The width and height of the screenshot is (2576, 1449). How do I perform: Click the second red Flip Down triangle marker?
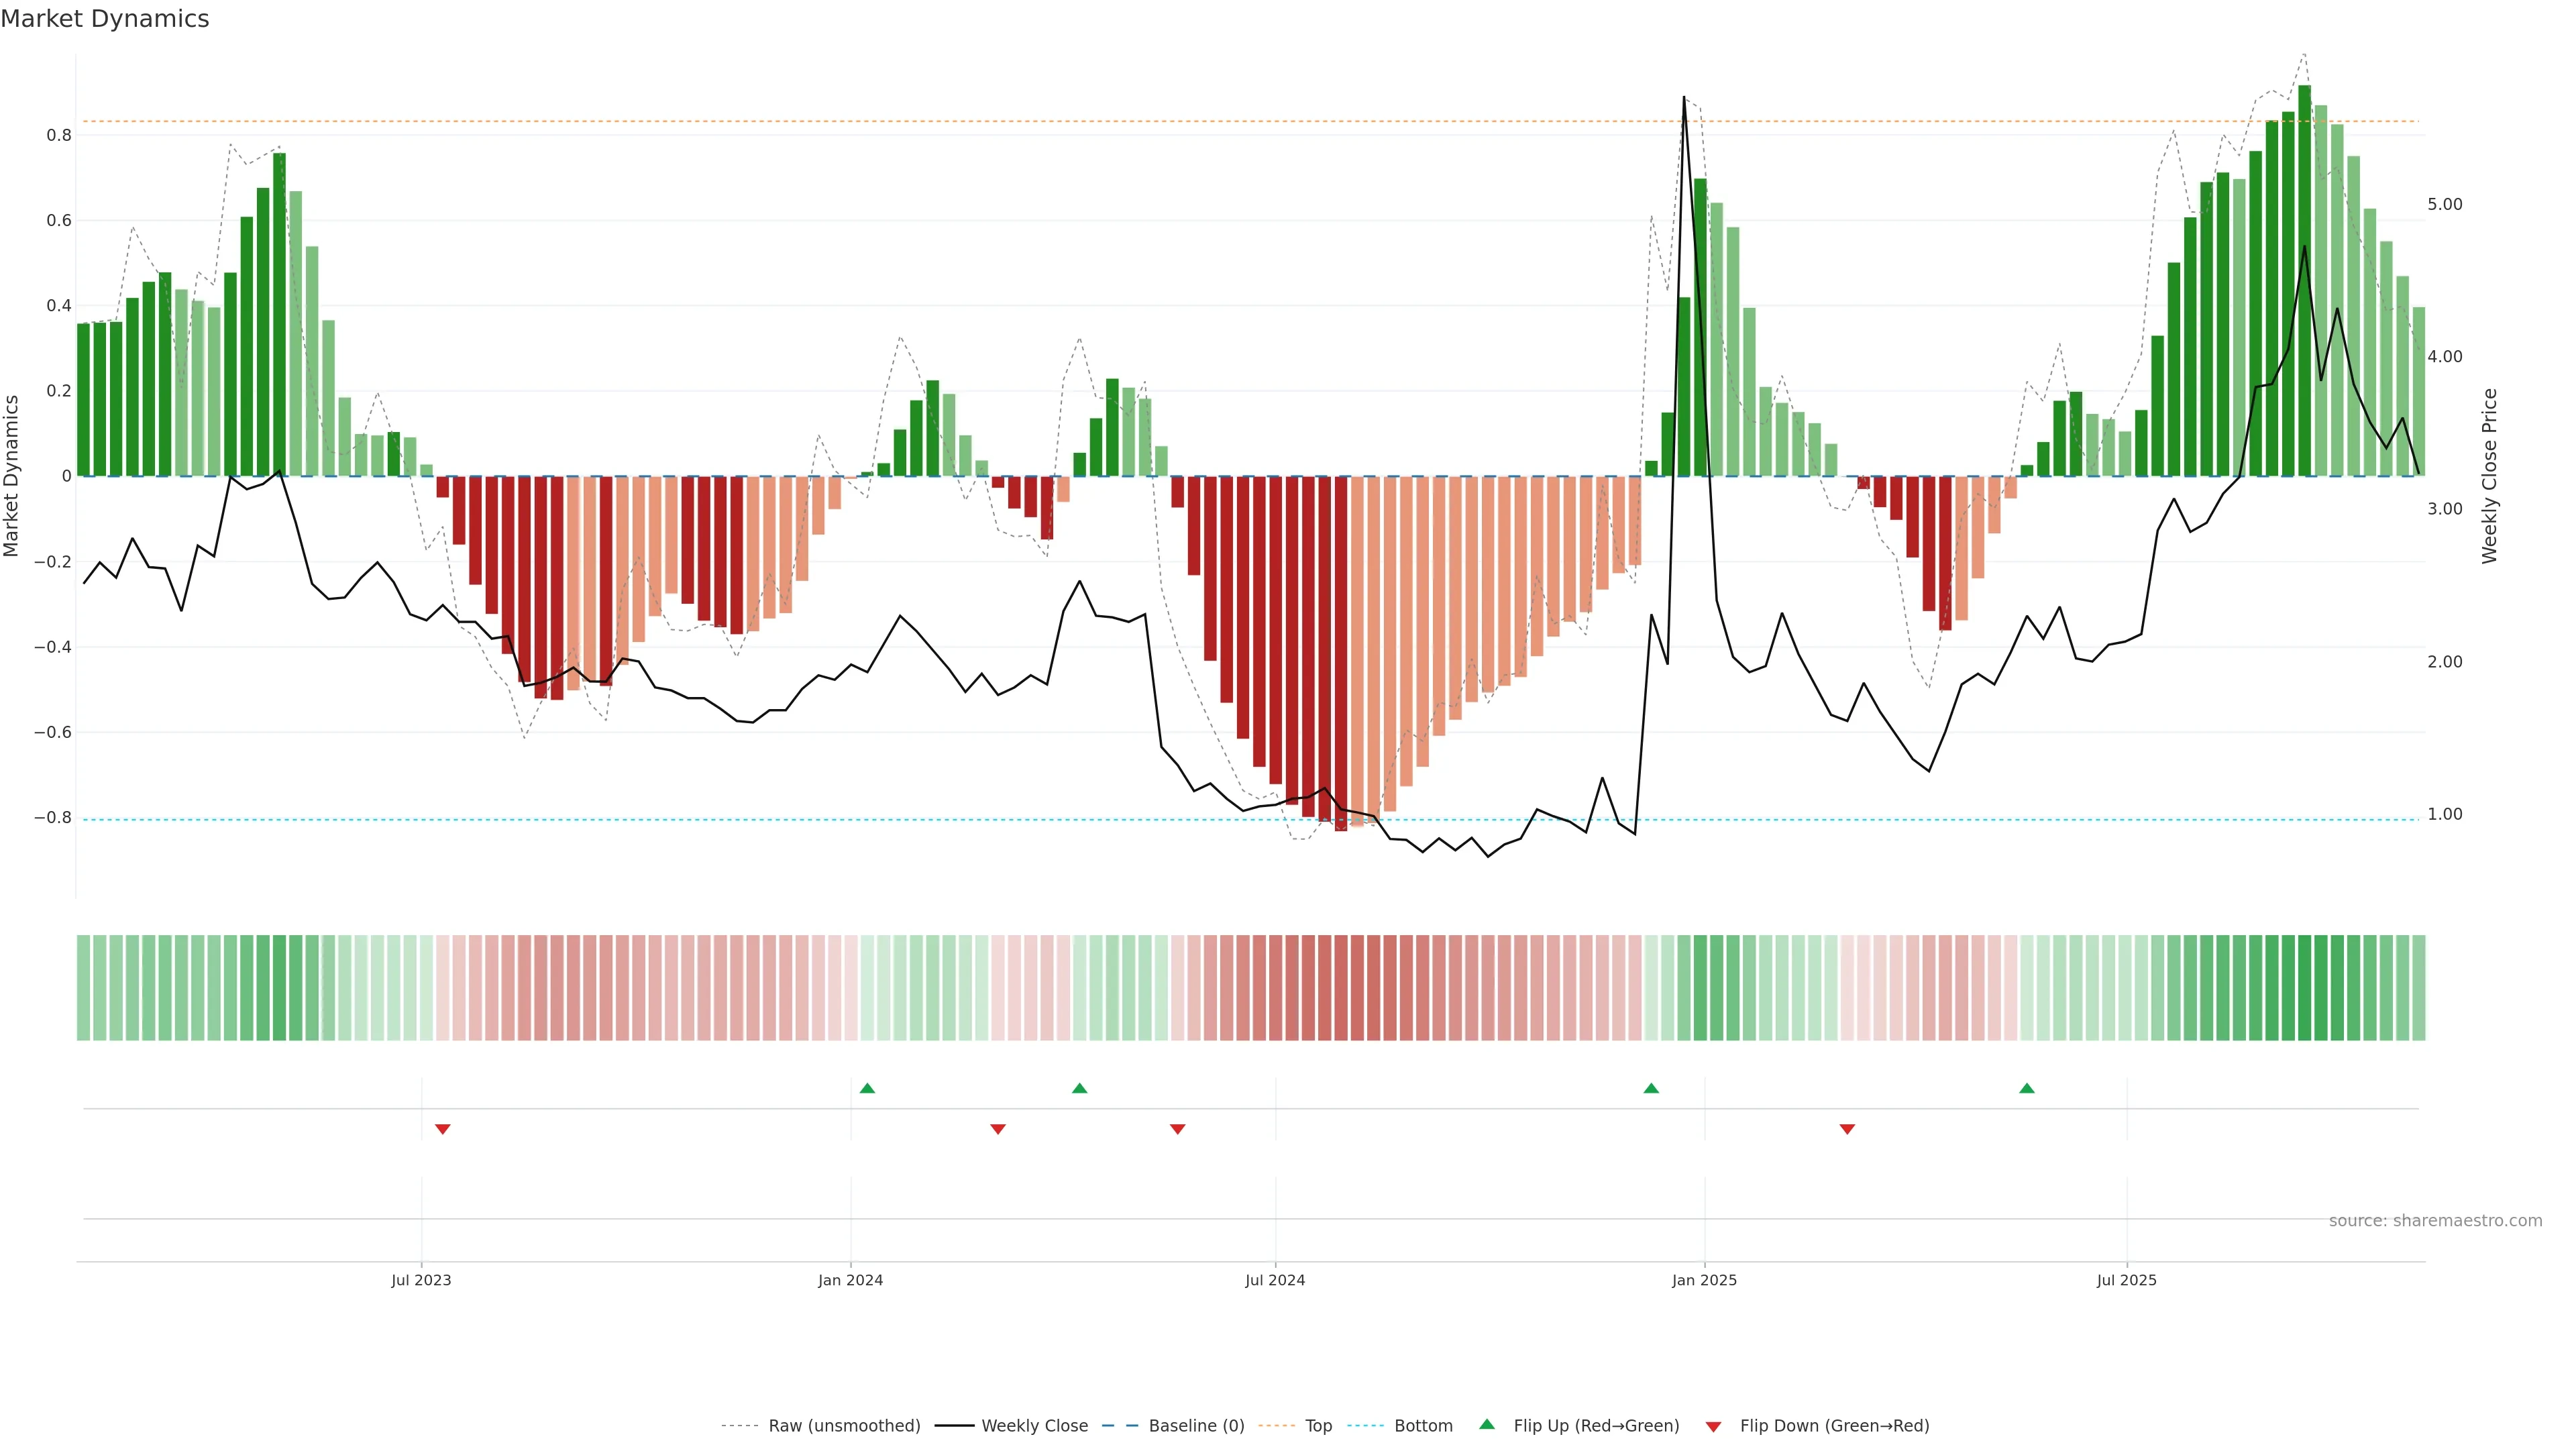point(997,1129)
